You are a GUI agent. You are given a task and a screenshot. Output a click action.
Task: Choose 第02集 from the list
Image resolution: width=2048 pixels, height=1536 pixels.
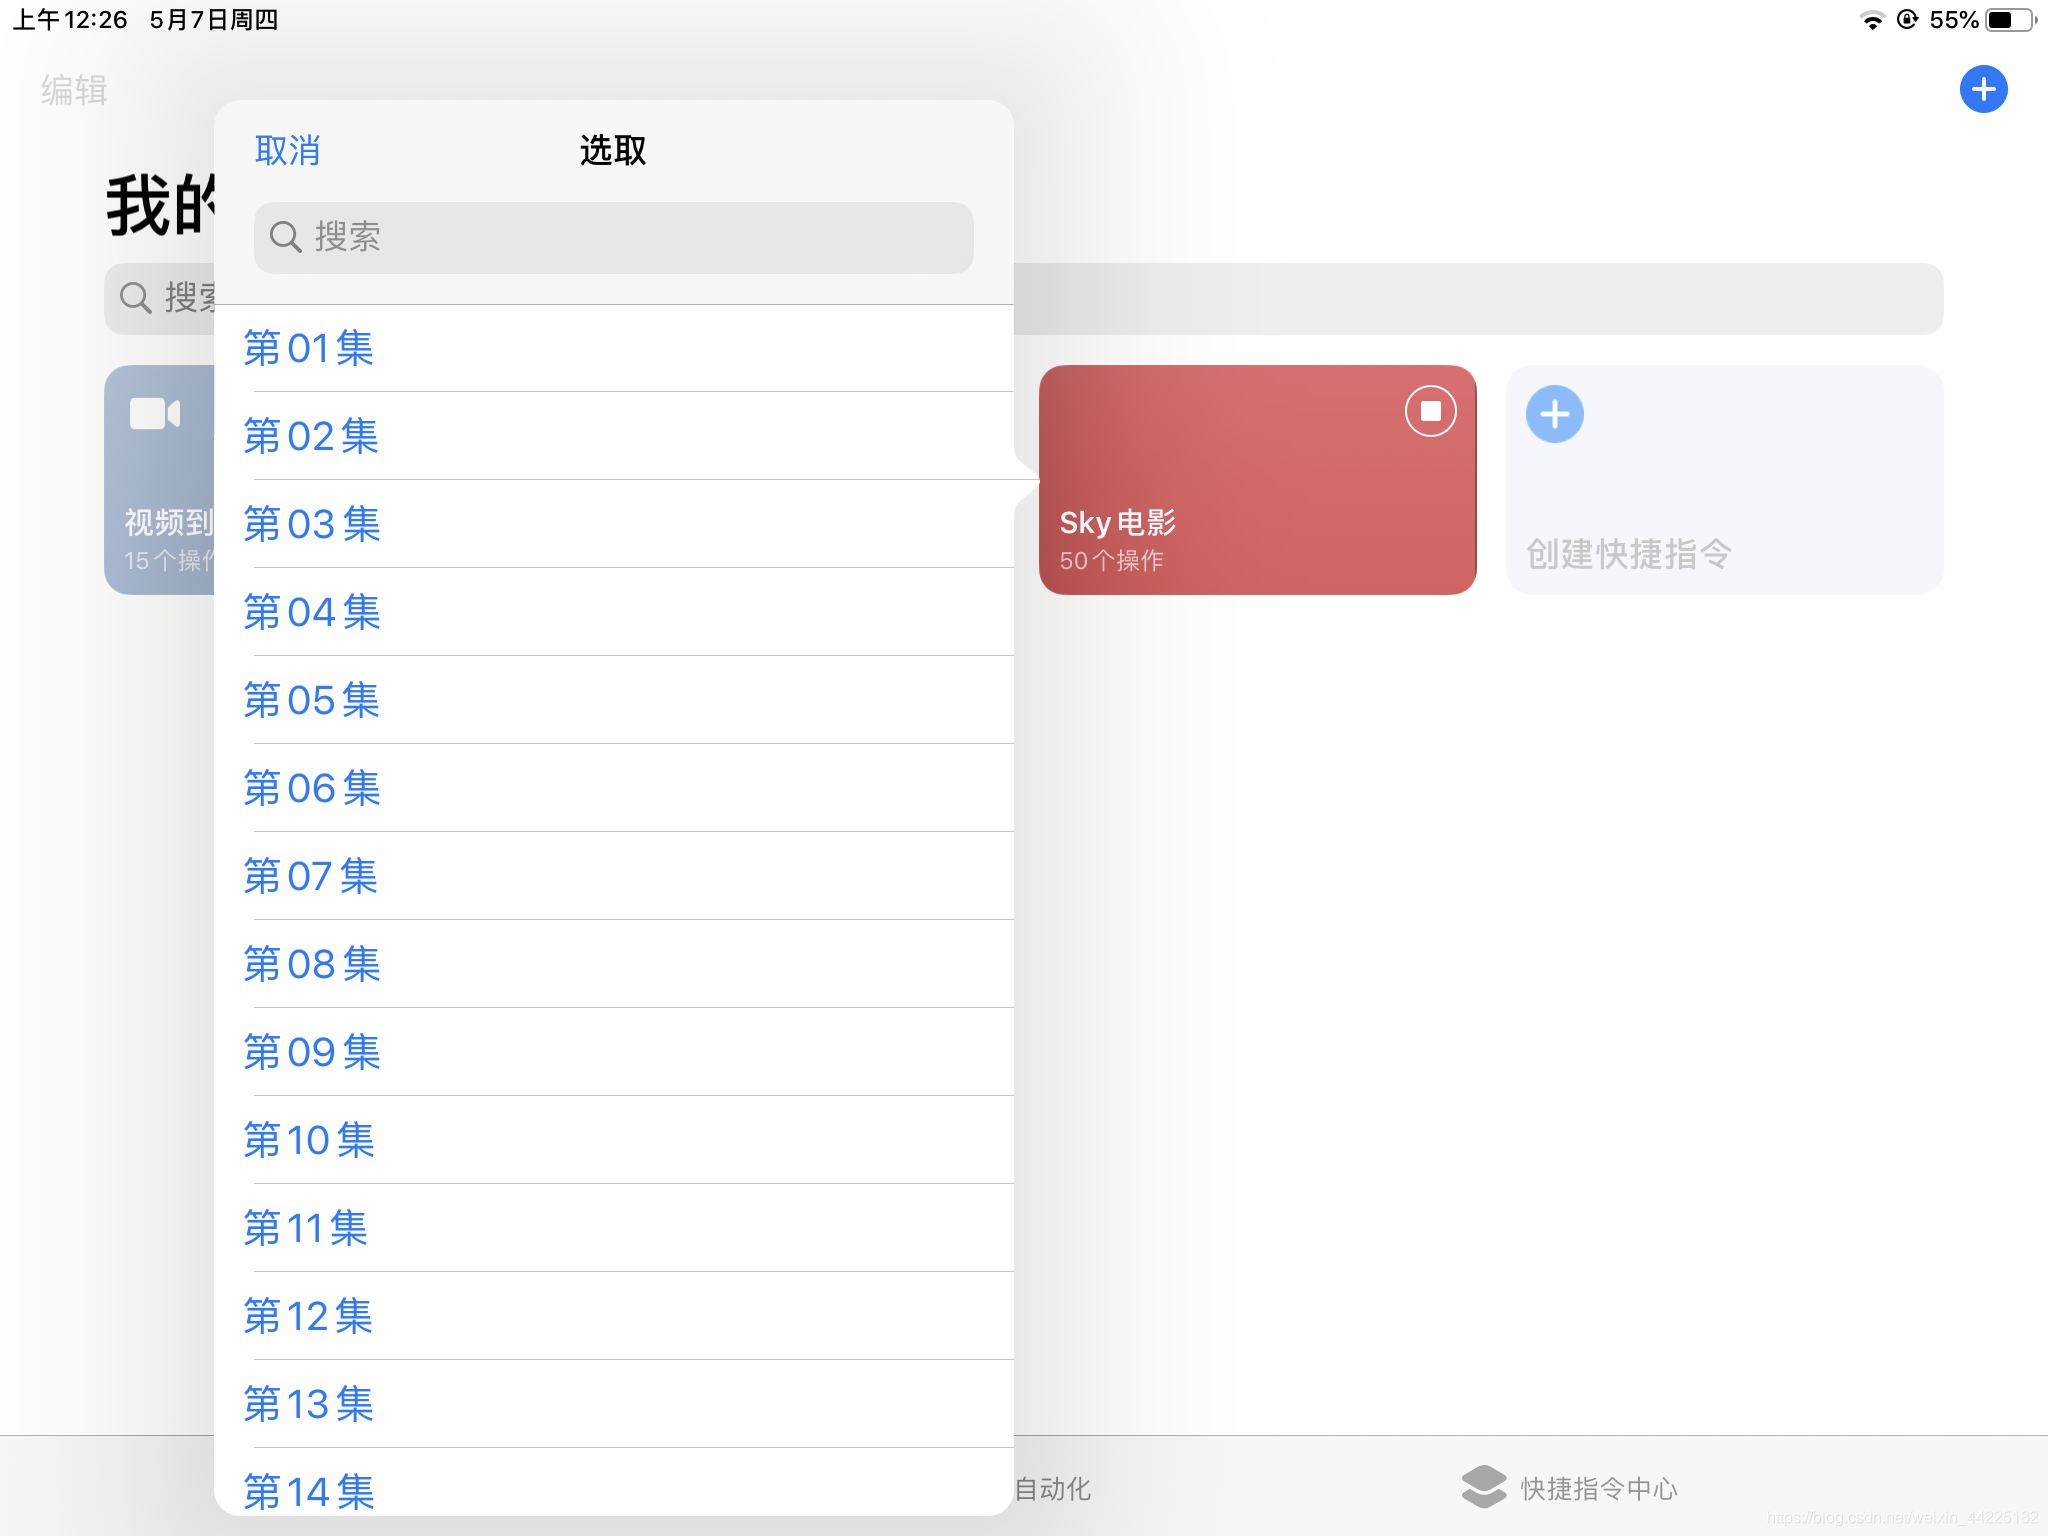point(613,436)
